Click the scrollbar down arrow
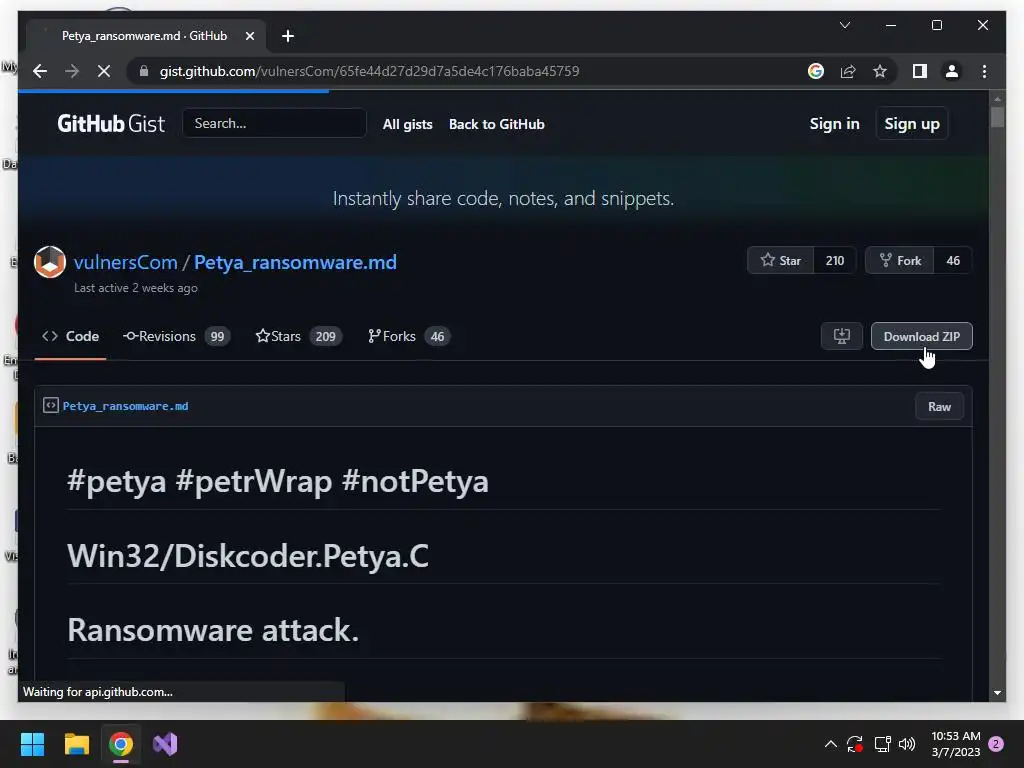The width and height of the screenshot is (1024, 768). (x=997, y=692)
